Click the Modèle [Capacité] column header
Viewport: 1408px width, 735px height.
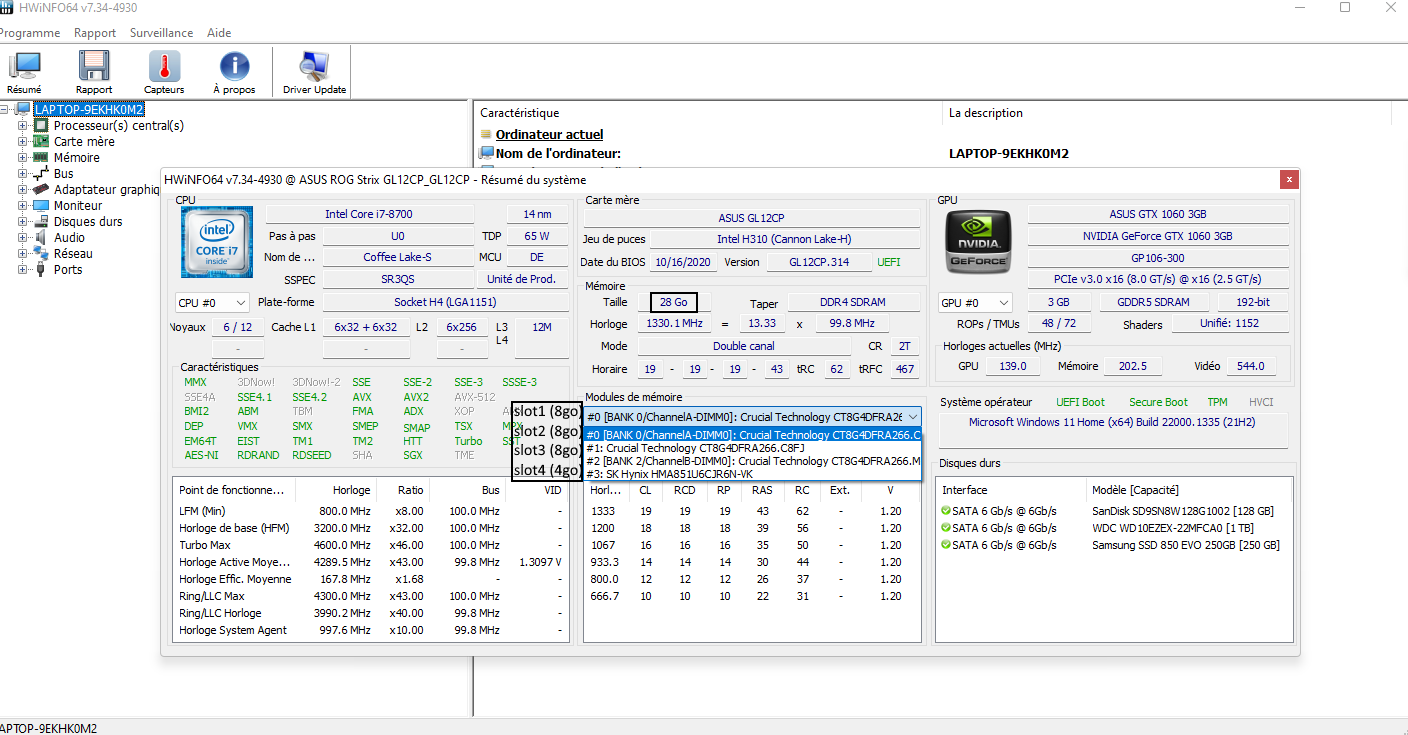(x=1187, y=490)
